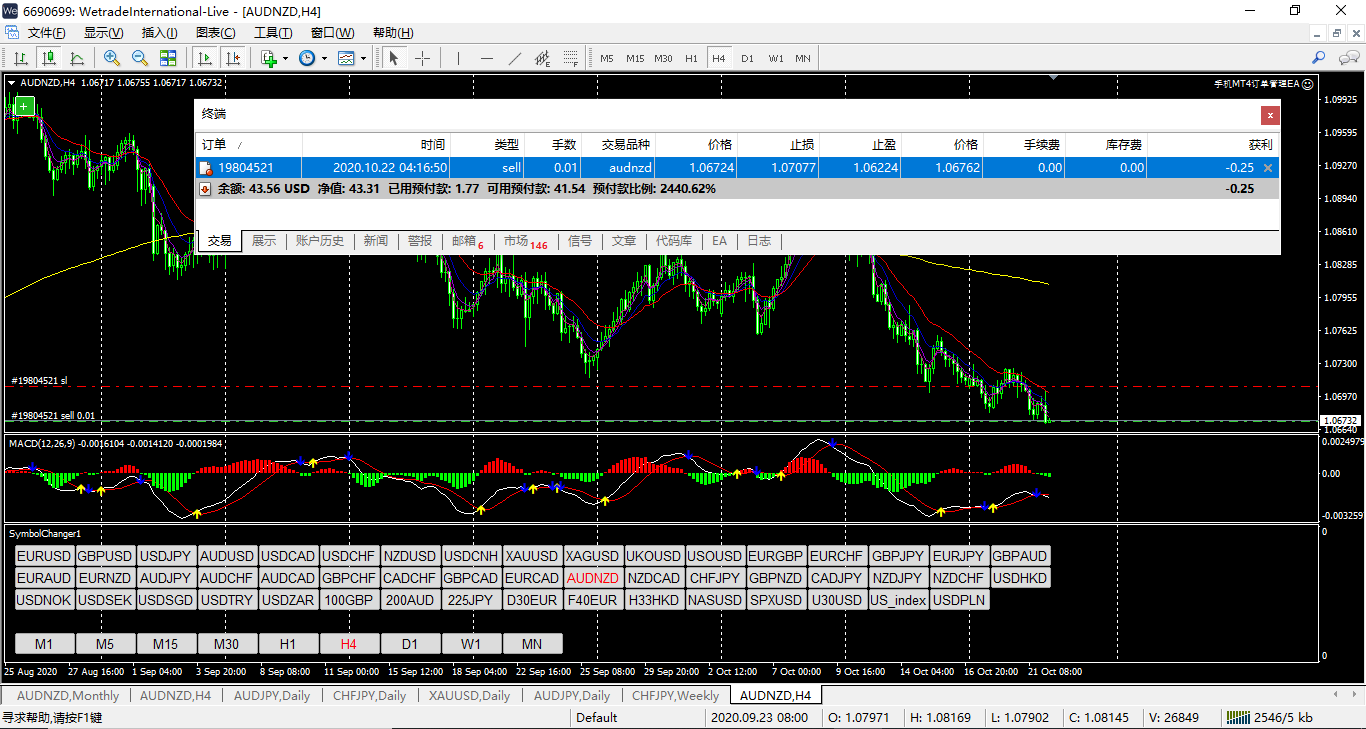This screenshot has height=729, width=1366.
Task: Close the 终端 terminal panel
Action: point(1270,115)
